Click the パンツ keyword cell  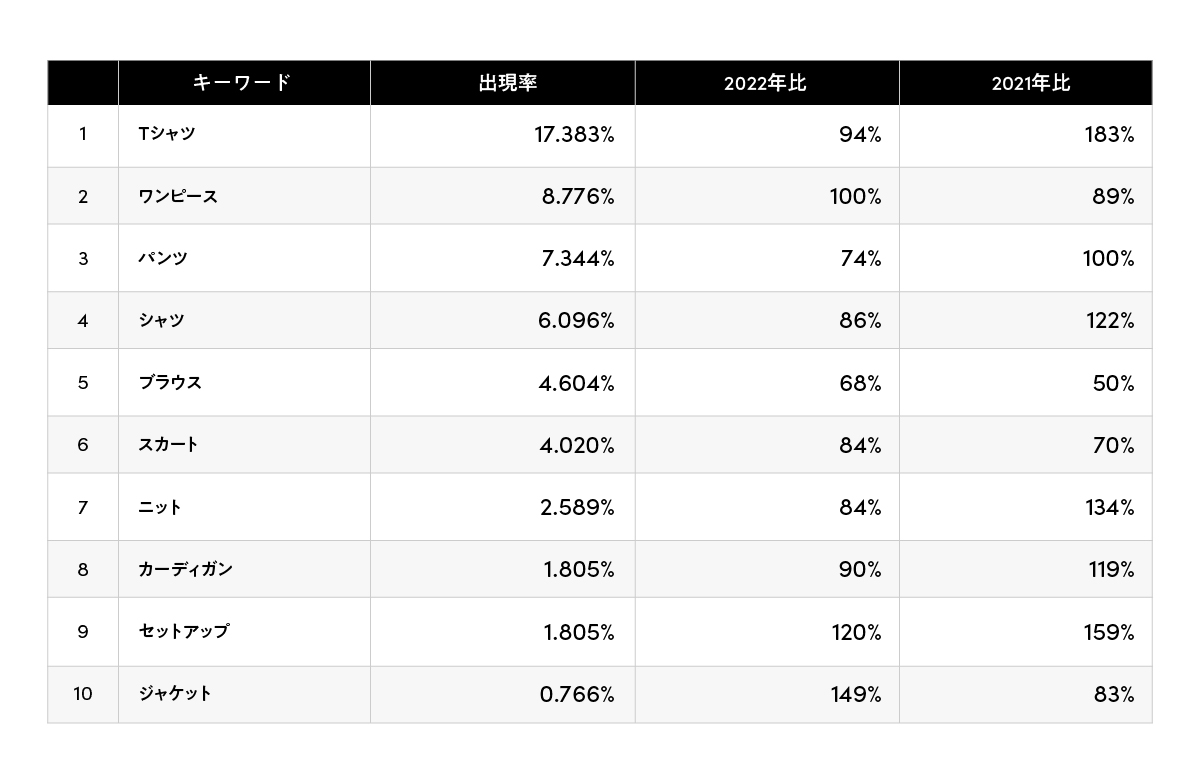point(163,258)
